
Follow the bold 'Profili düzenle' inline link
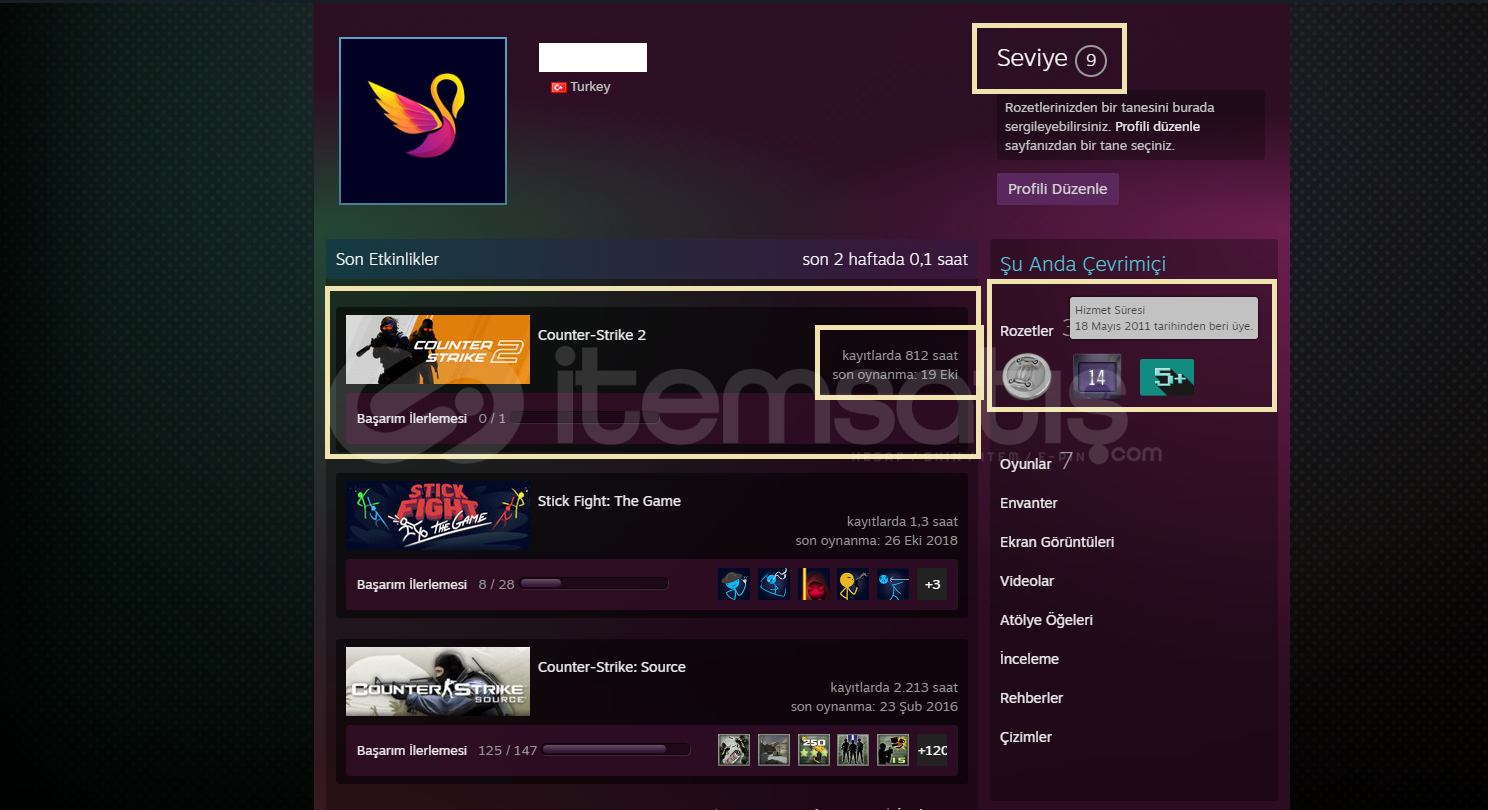click(x=1157, y=127)
